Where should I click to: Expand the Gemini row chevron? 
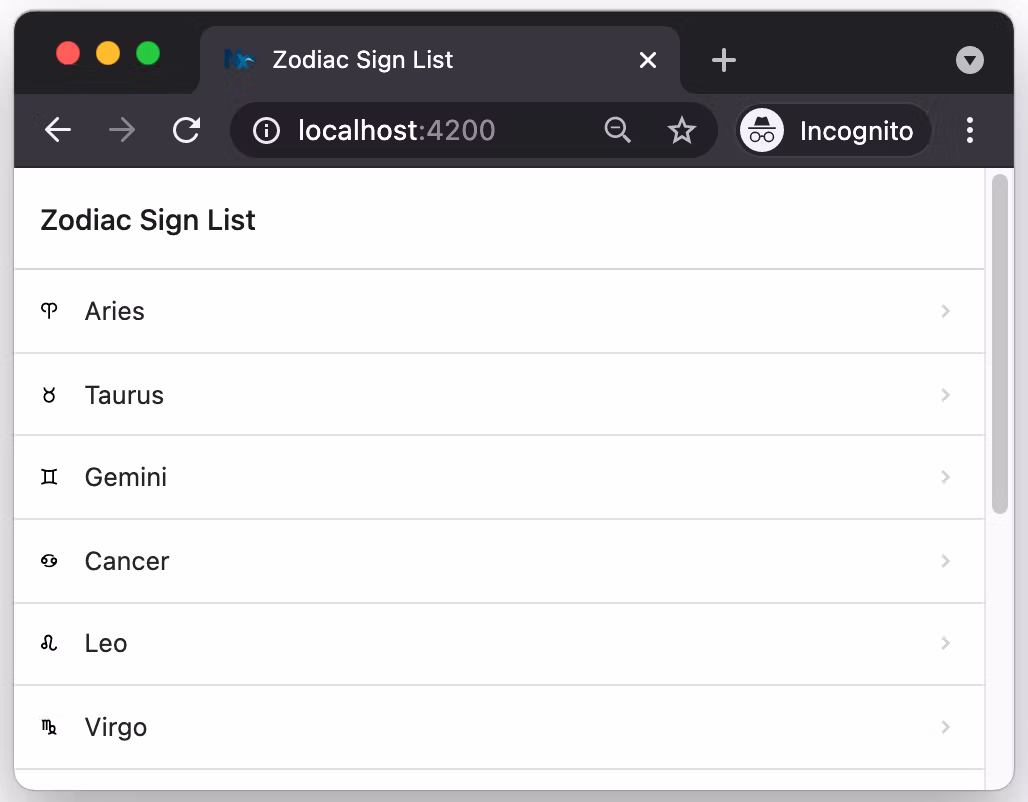point(945,477)
